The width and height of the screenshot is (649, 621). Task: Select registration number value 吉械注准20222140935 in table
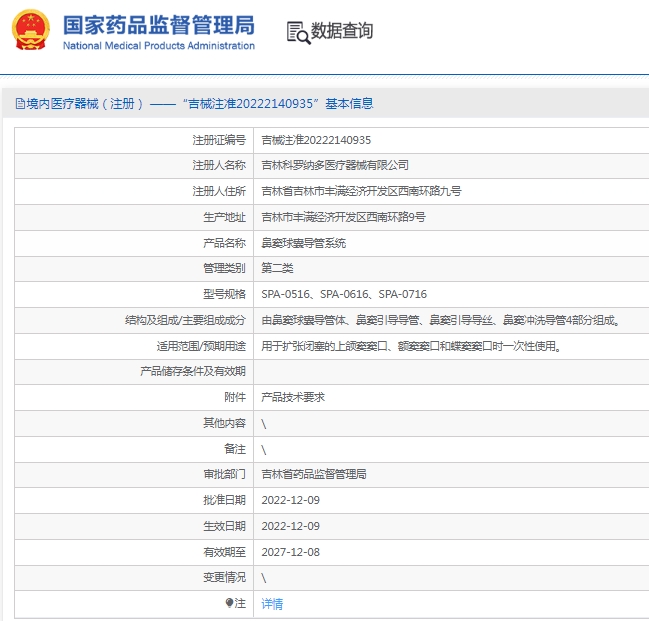316,140
